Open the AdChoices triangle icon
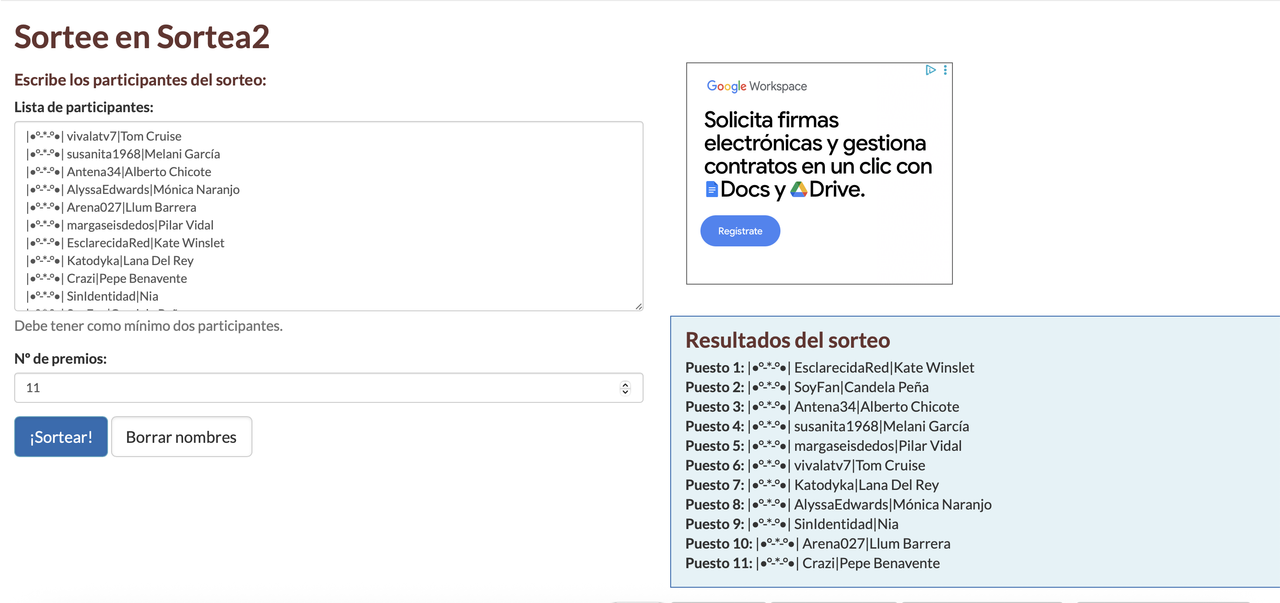 pos(930,70)
